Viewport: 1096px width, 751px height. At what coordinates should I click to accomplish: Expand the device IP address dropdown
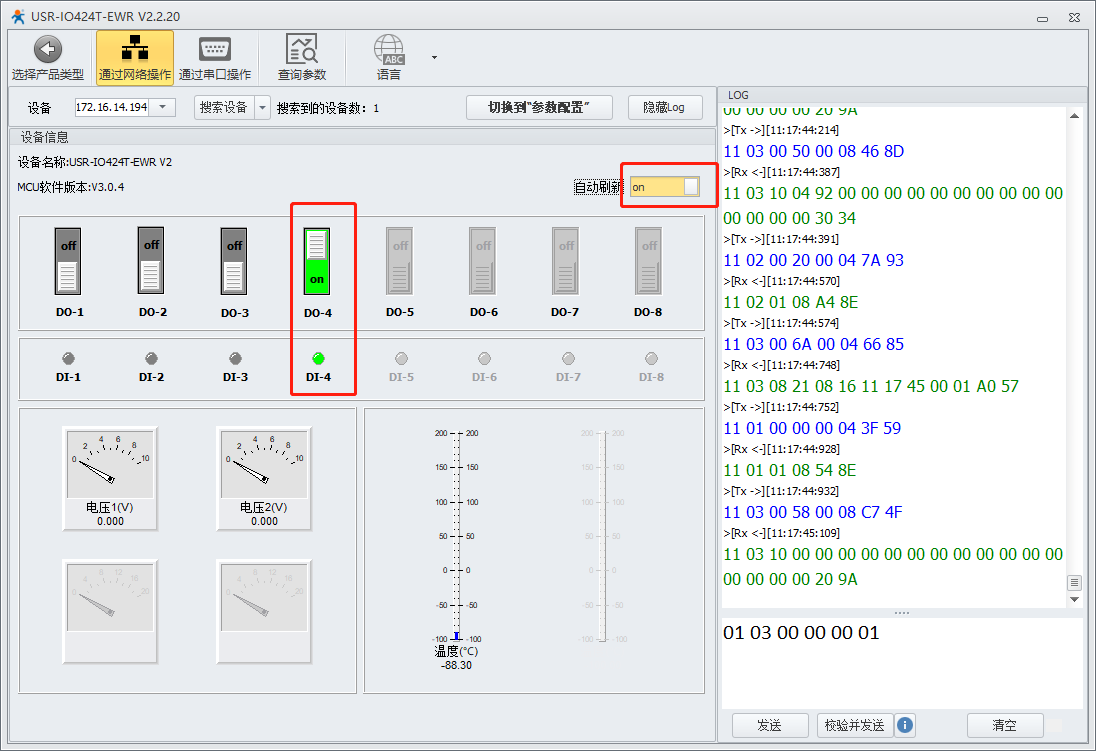163,107
